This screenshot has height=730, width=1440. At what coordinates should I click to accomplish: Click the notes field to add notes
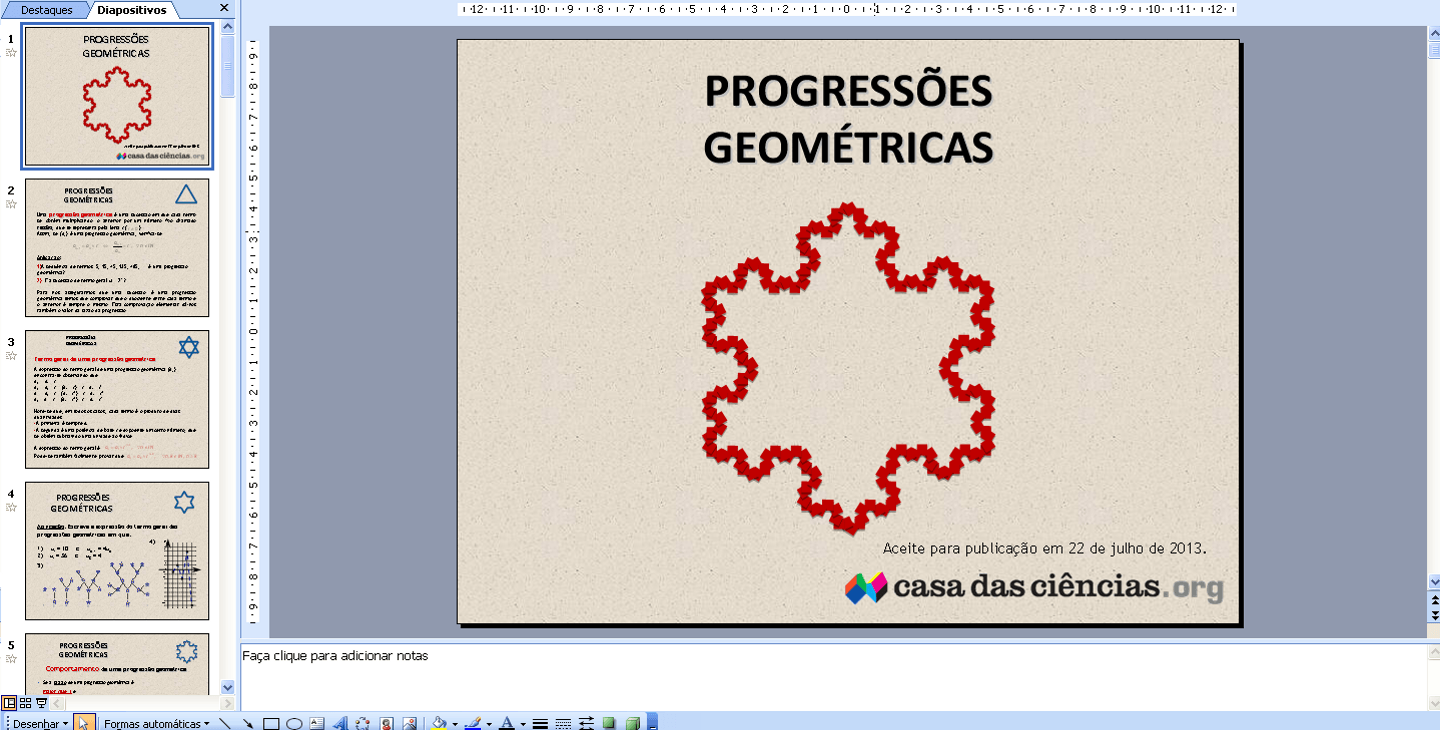(x=833, y=676)
